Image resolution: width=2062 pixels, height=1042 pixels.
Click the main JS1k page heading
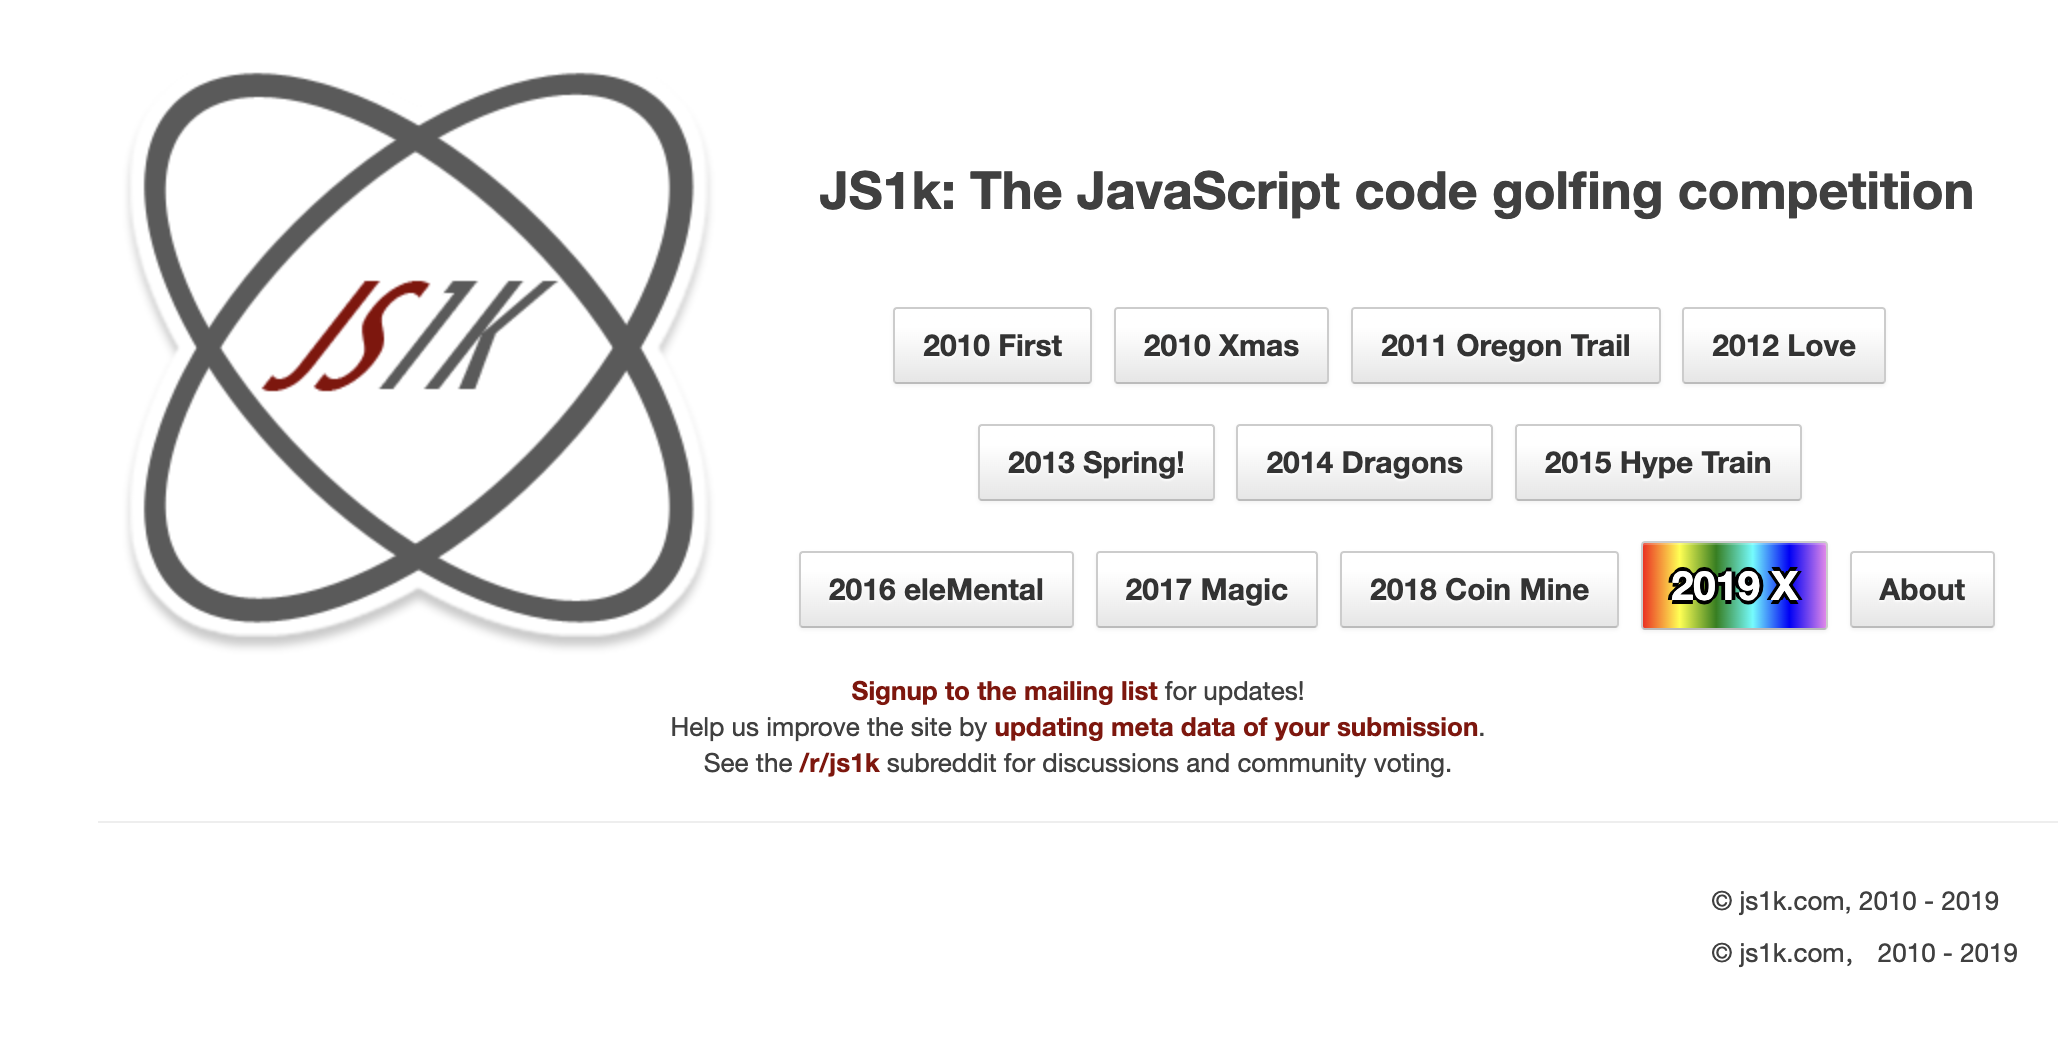pyautogui.click(x=1395, y=191)
